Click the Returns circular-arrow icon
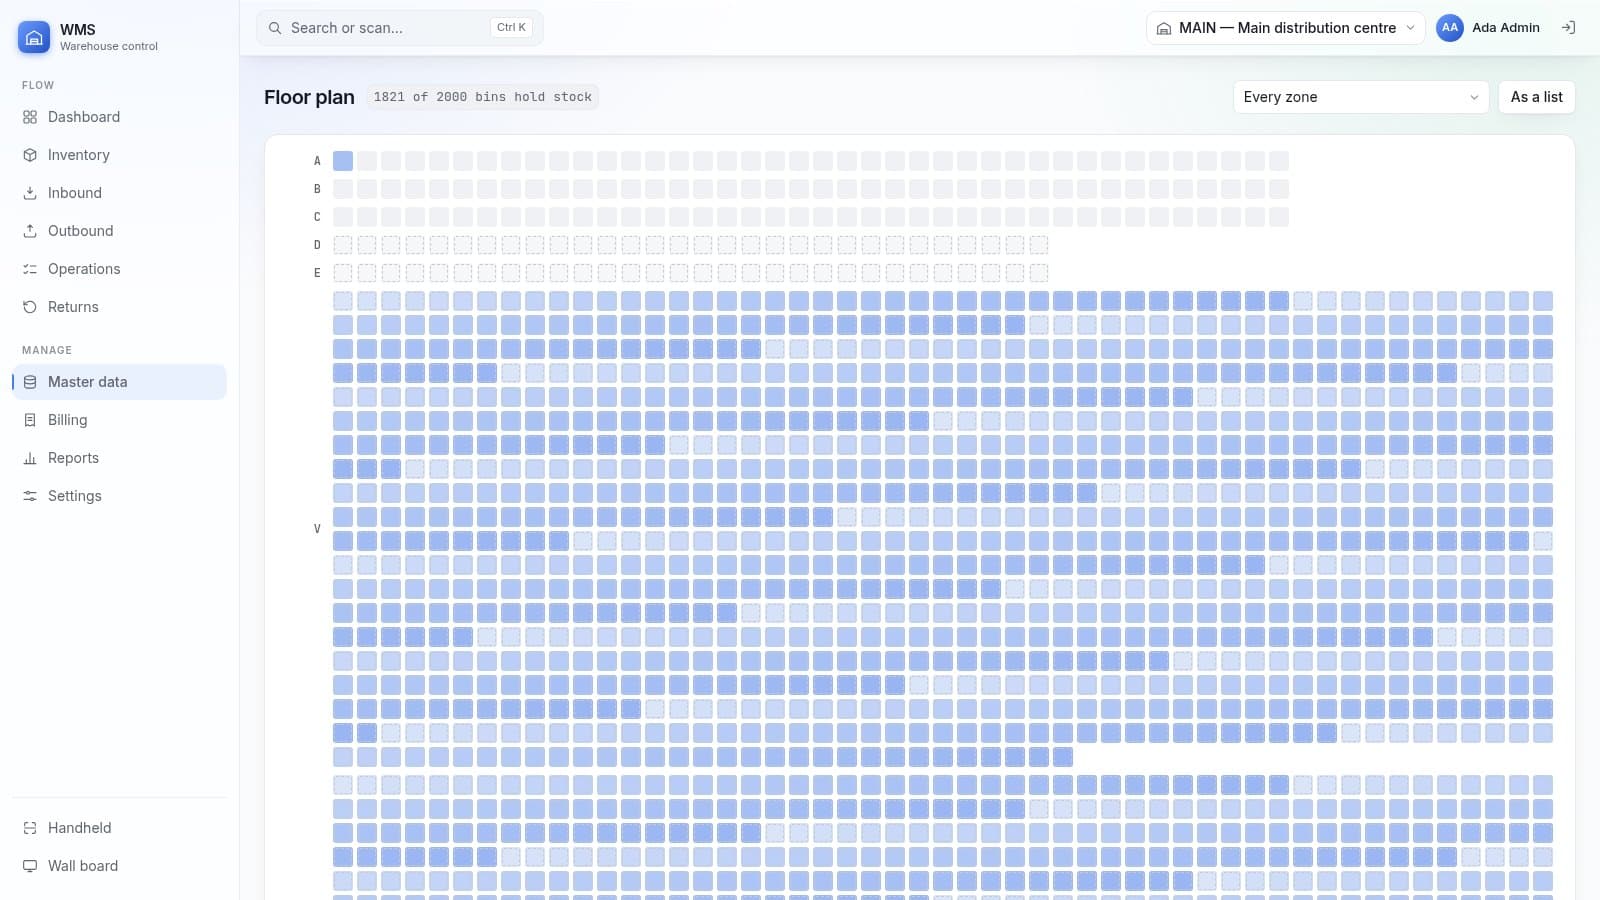Image resolution: width=1600 pixels, height=900 pixels. [30, 307]
